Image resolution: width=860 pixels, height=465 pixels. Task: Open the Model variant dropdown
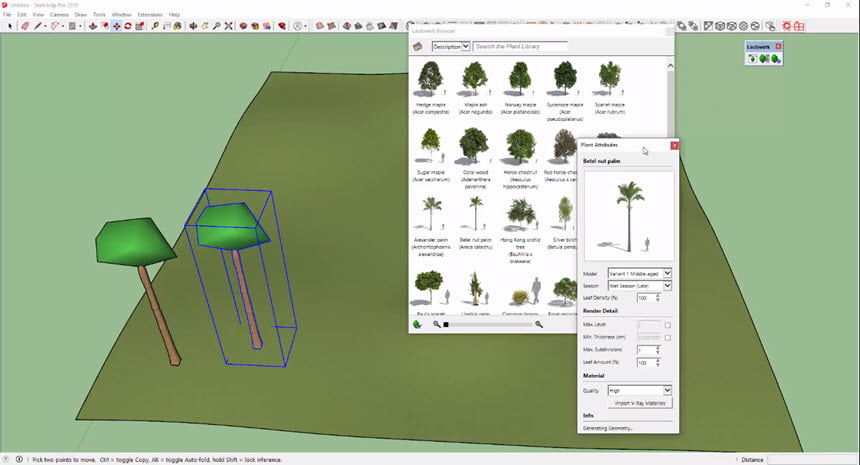640,273
